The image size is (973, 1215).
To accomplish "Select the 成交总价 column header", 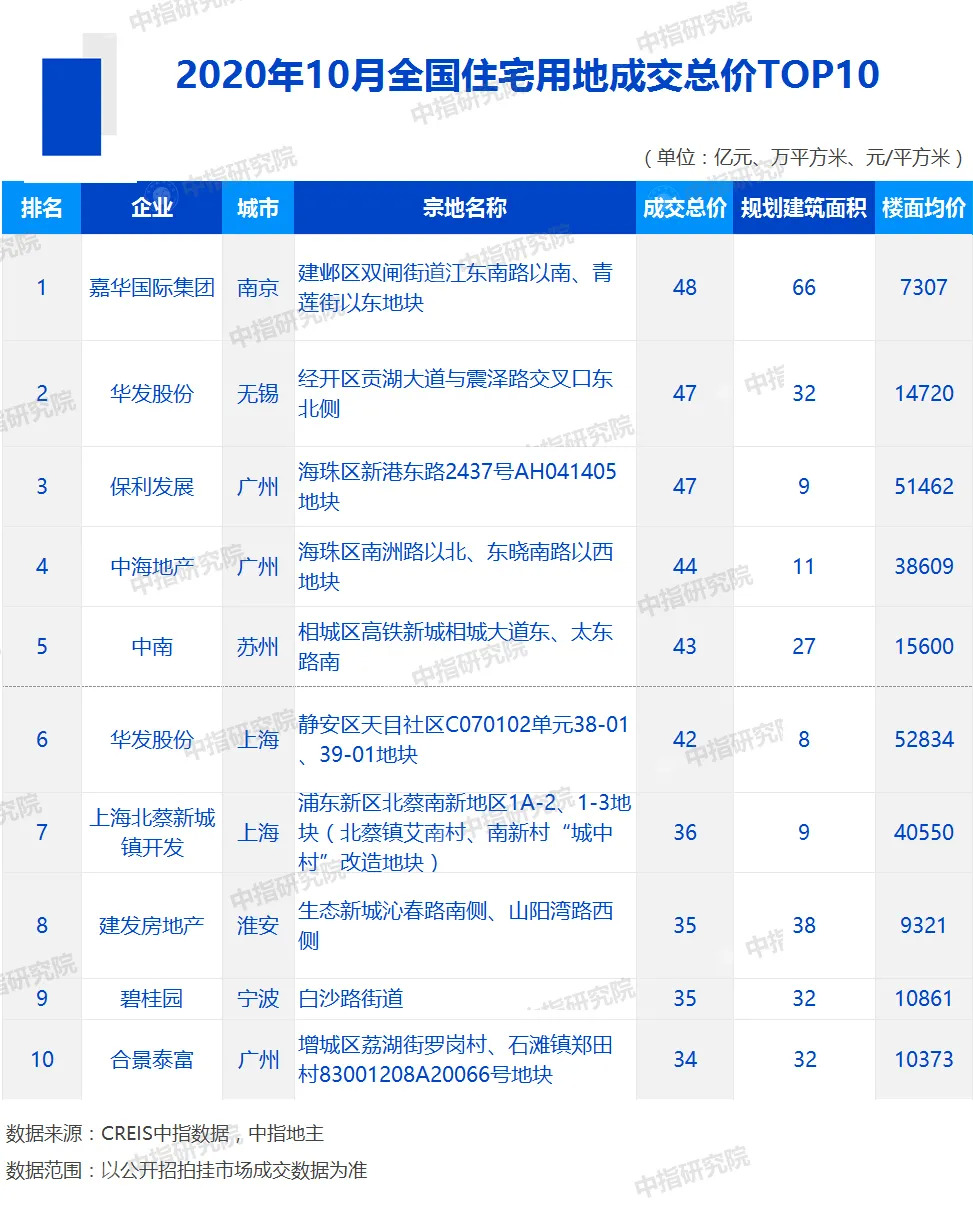I will [685, 208].
